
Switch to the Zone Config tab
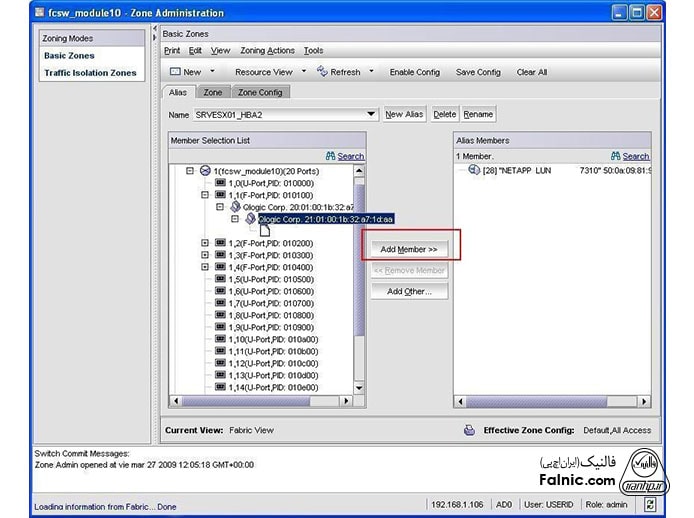tap(260, 92)
